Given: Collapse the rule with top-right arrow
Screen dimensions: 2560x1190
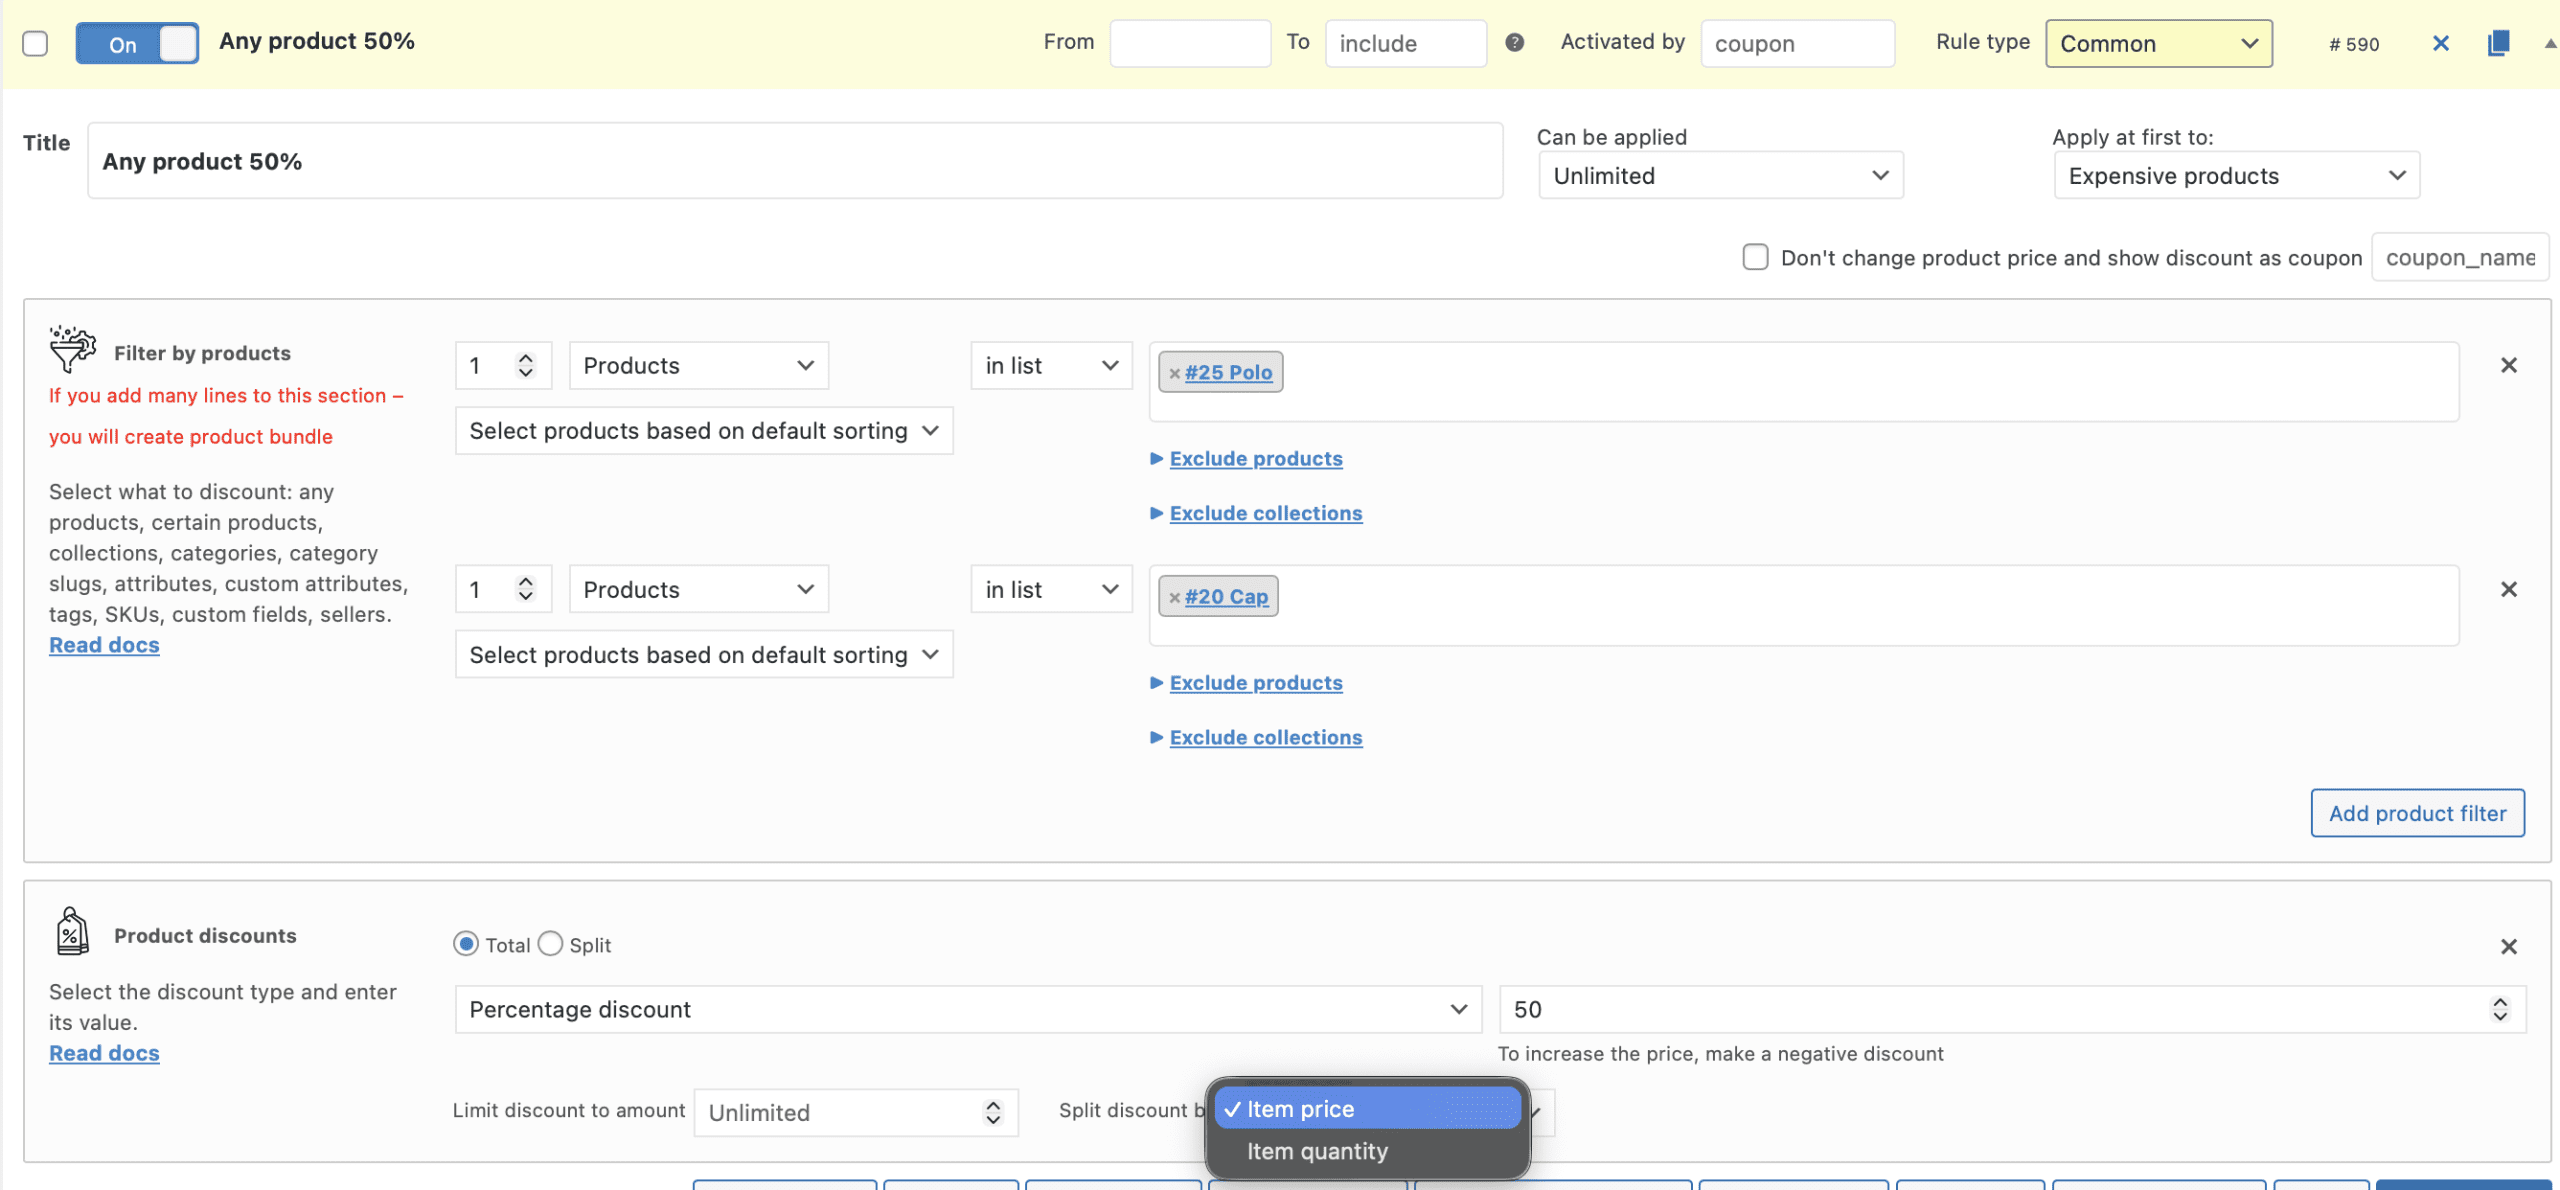Looking at the screenshot, I should (x=2549, y=43).
